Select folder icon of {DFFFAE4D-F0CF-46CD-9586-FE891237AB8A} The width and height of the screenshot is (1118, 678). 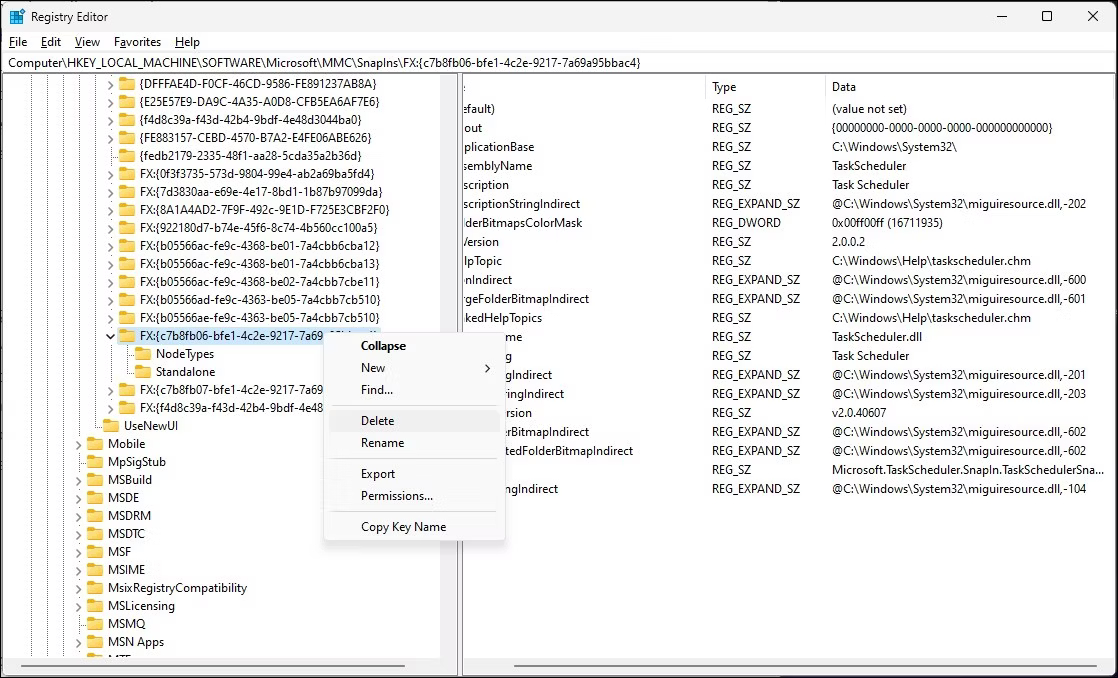(127, 83)
